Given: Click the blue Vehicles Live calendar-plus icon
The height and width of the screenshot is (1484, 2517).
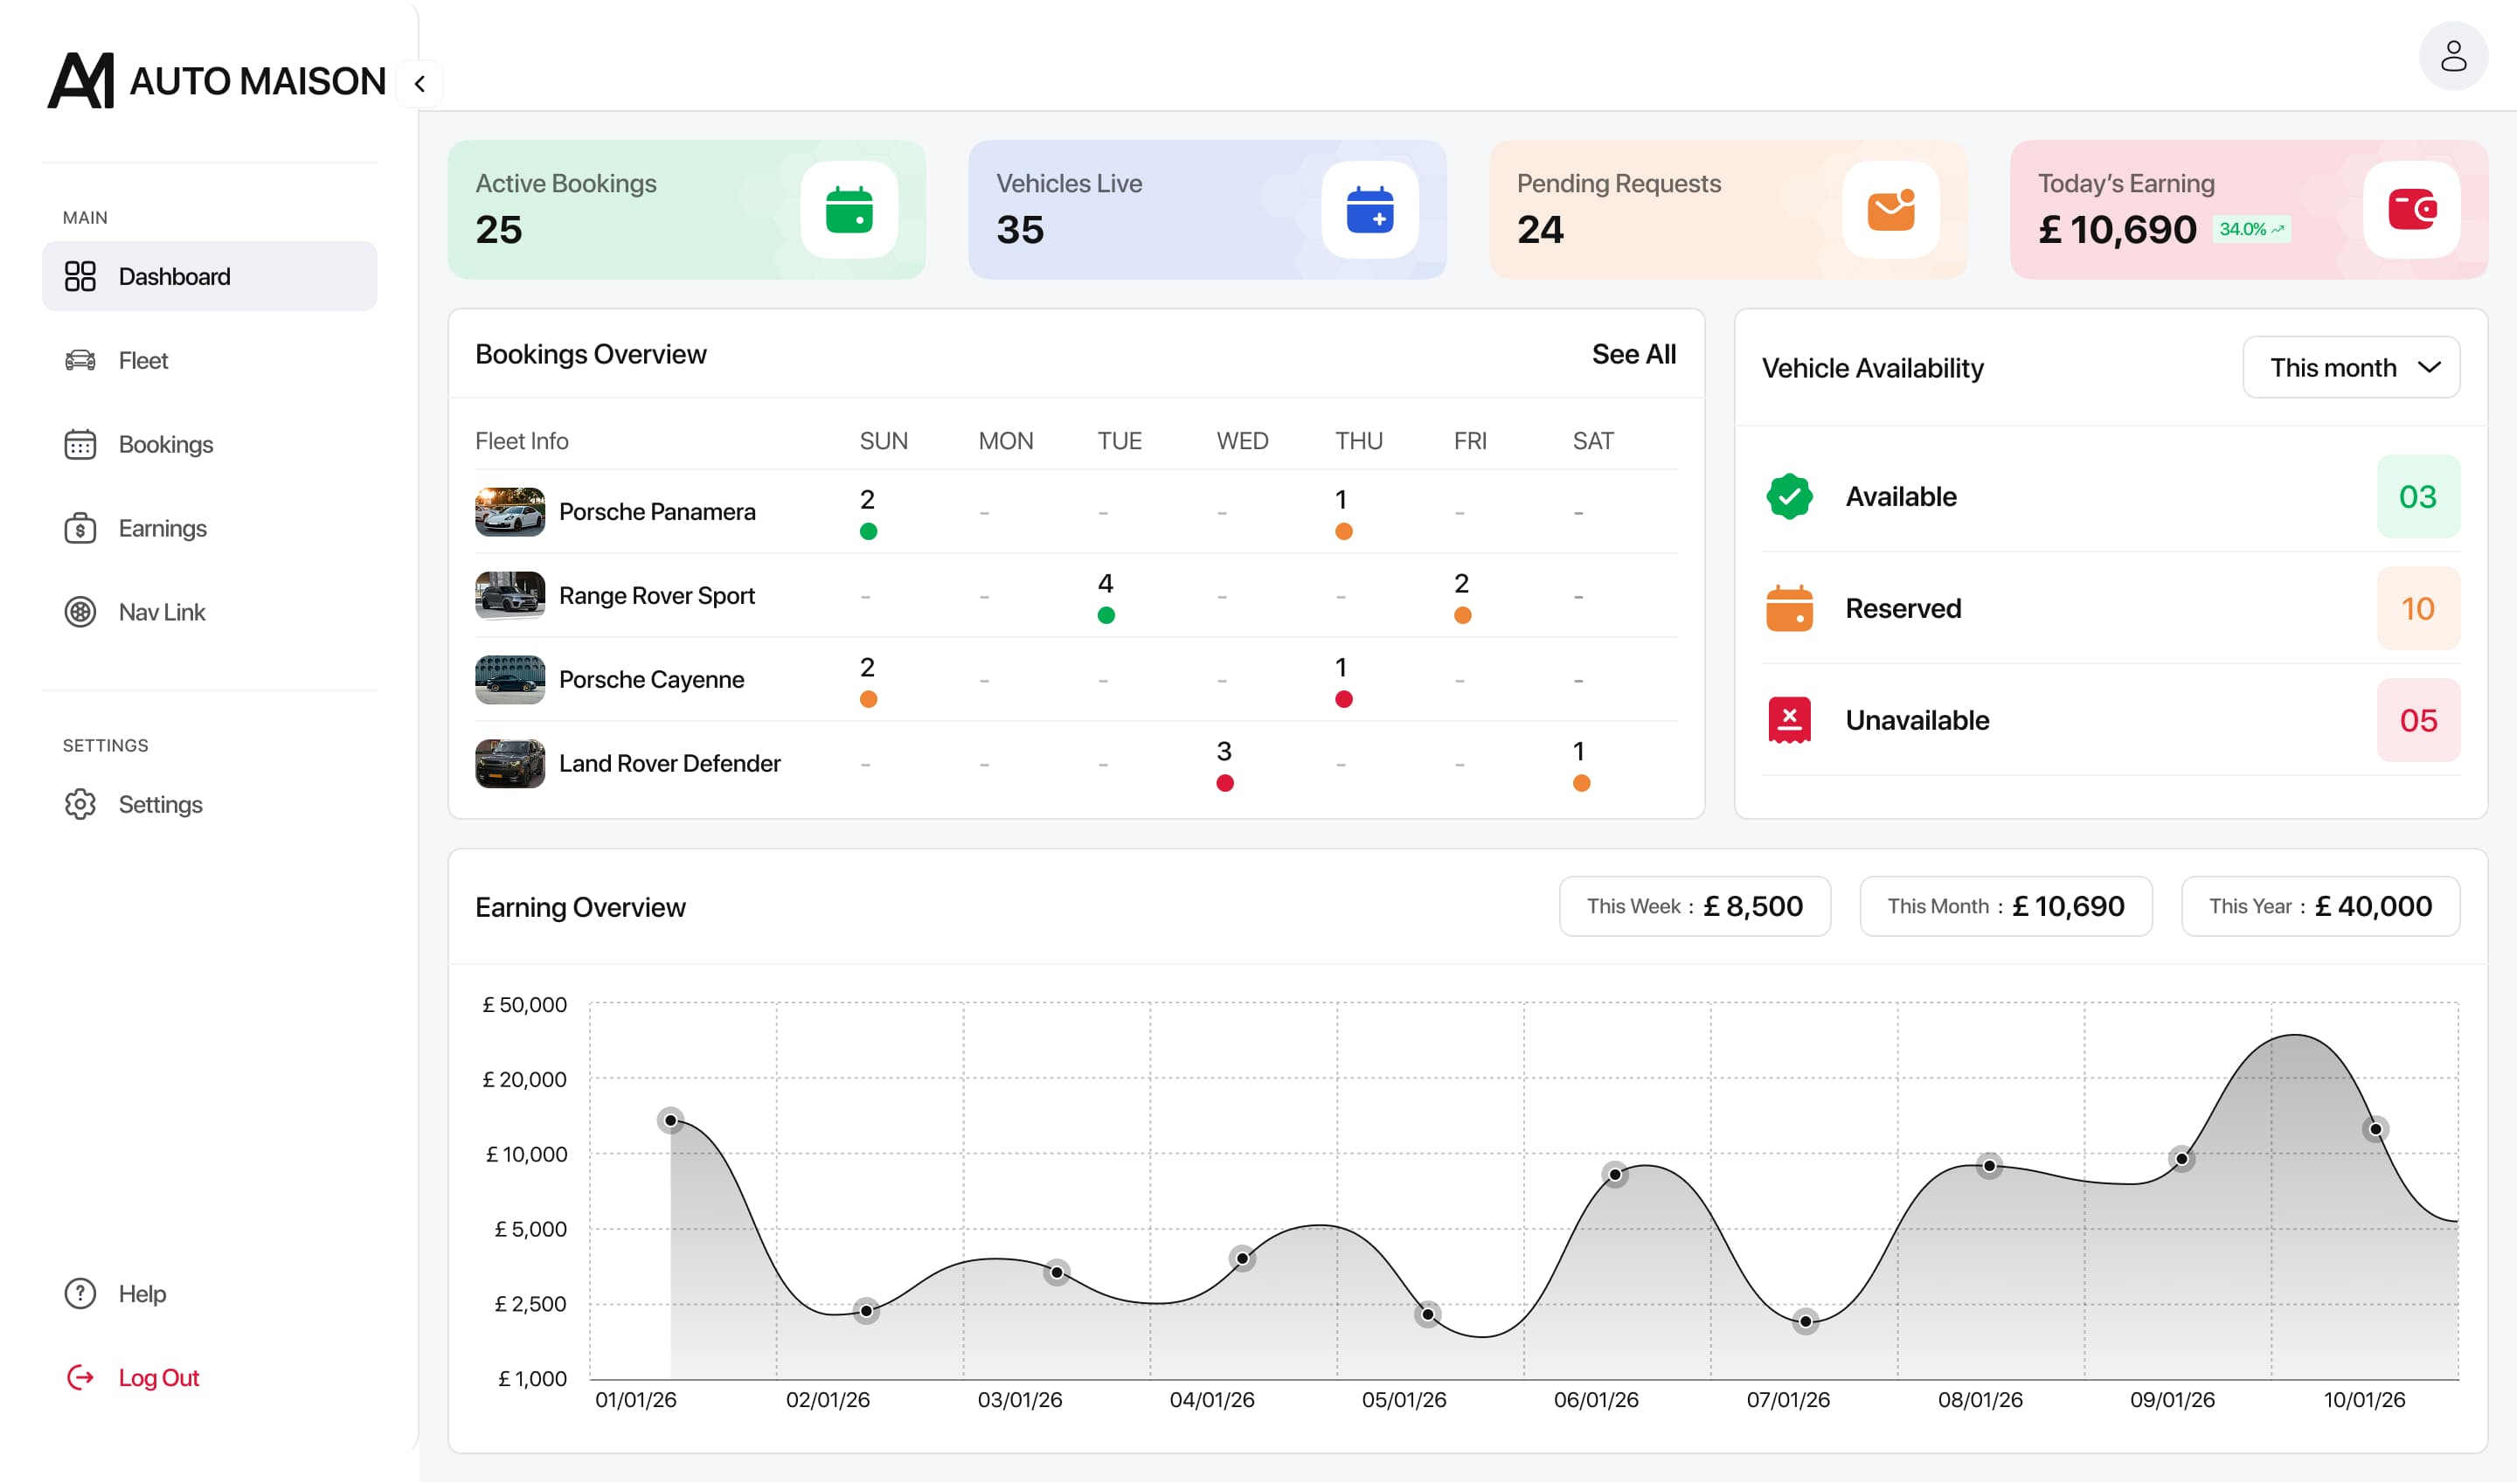Looking at the screenshot, I should click(1369, 210).
